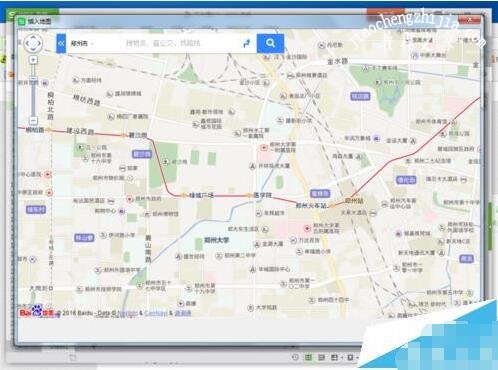Pan map right with compass right arrow
The width and height of the screenshot is (498, 370).
pos(40,43)
